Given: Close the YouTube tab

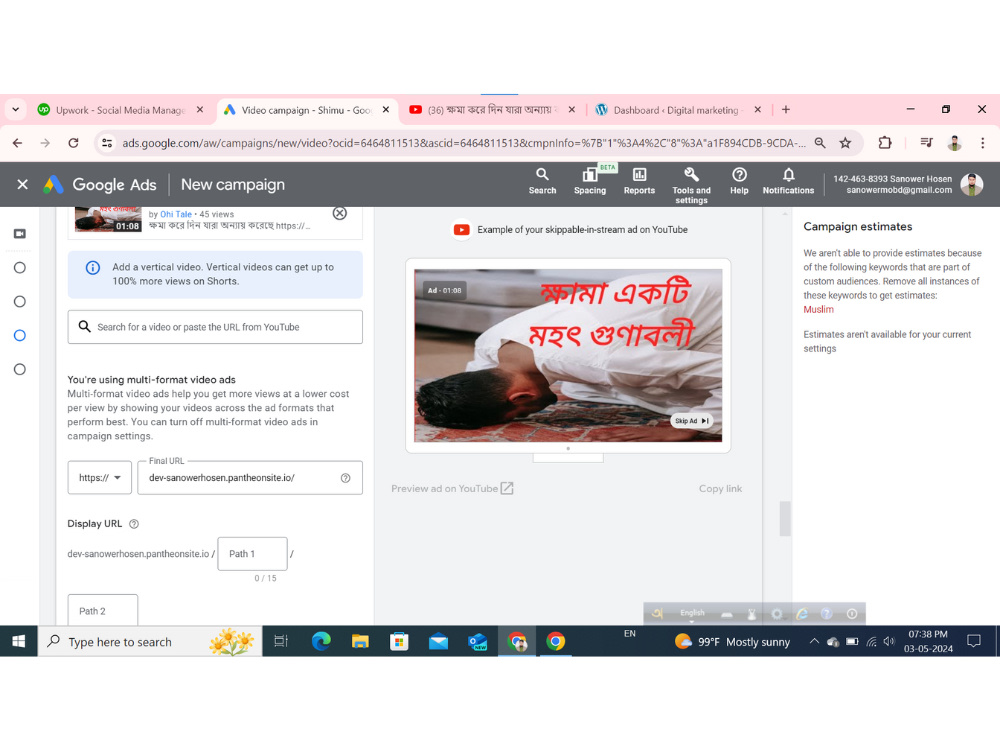Looking at the screenshot, I should point(571,110).
